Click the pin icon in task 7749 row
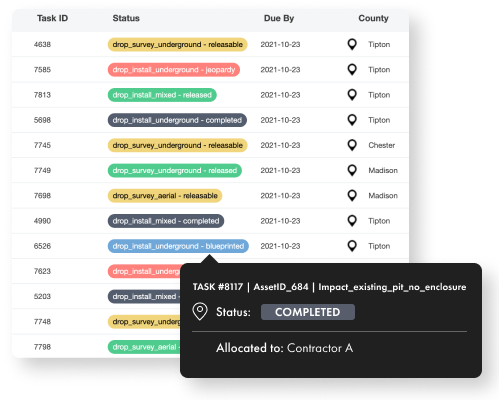This screenshot has height=400, width=499. 352,170
